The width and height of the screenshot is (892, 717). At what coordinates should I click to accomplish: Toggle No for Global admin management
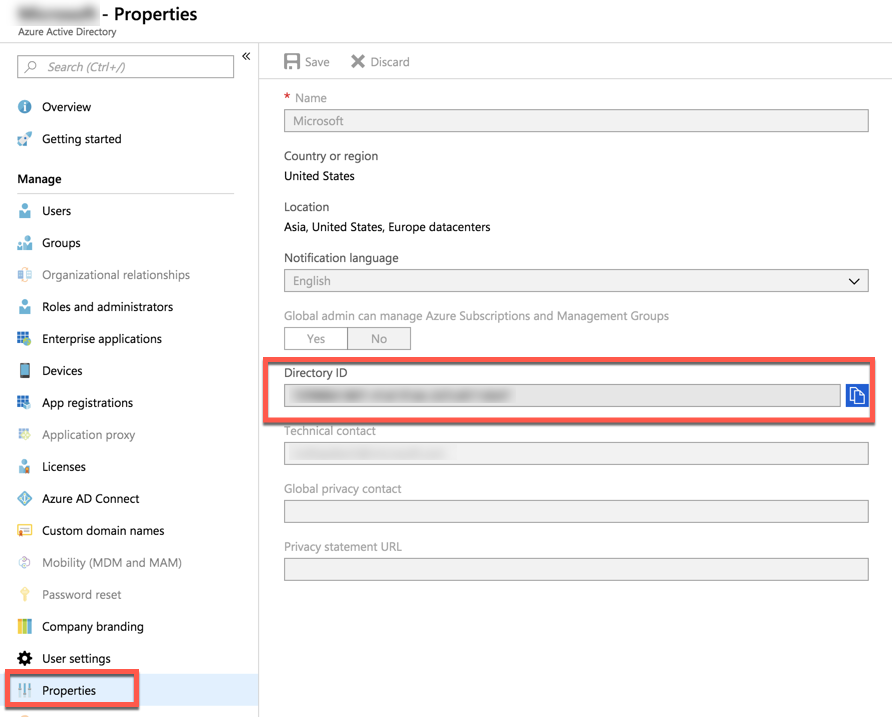(379, 339)
